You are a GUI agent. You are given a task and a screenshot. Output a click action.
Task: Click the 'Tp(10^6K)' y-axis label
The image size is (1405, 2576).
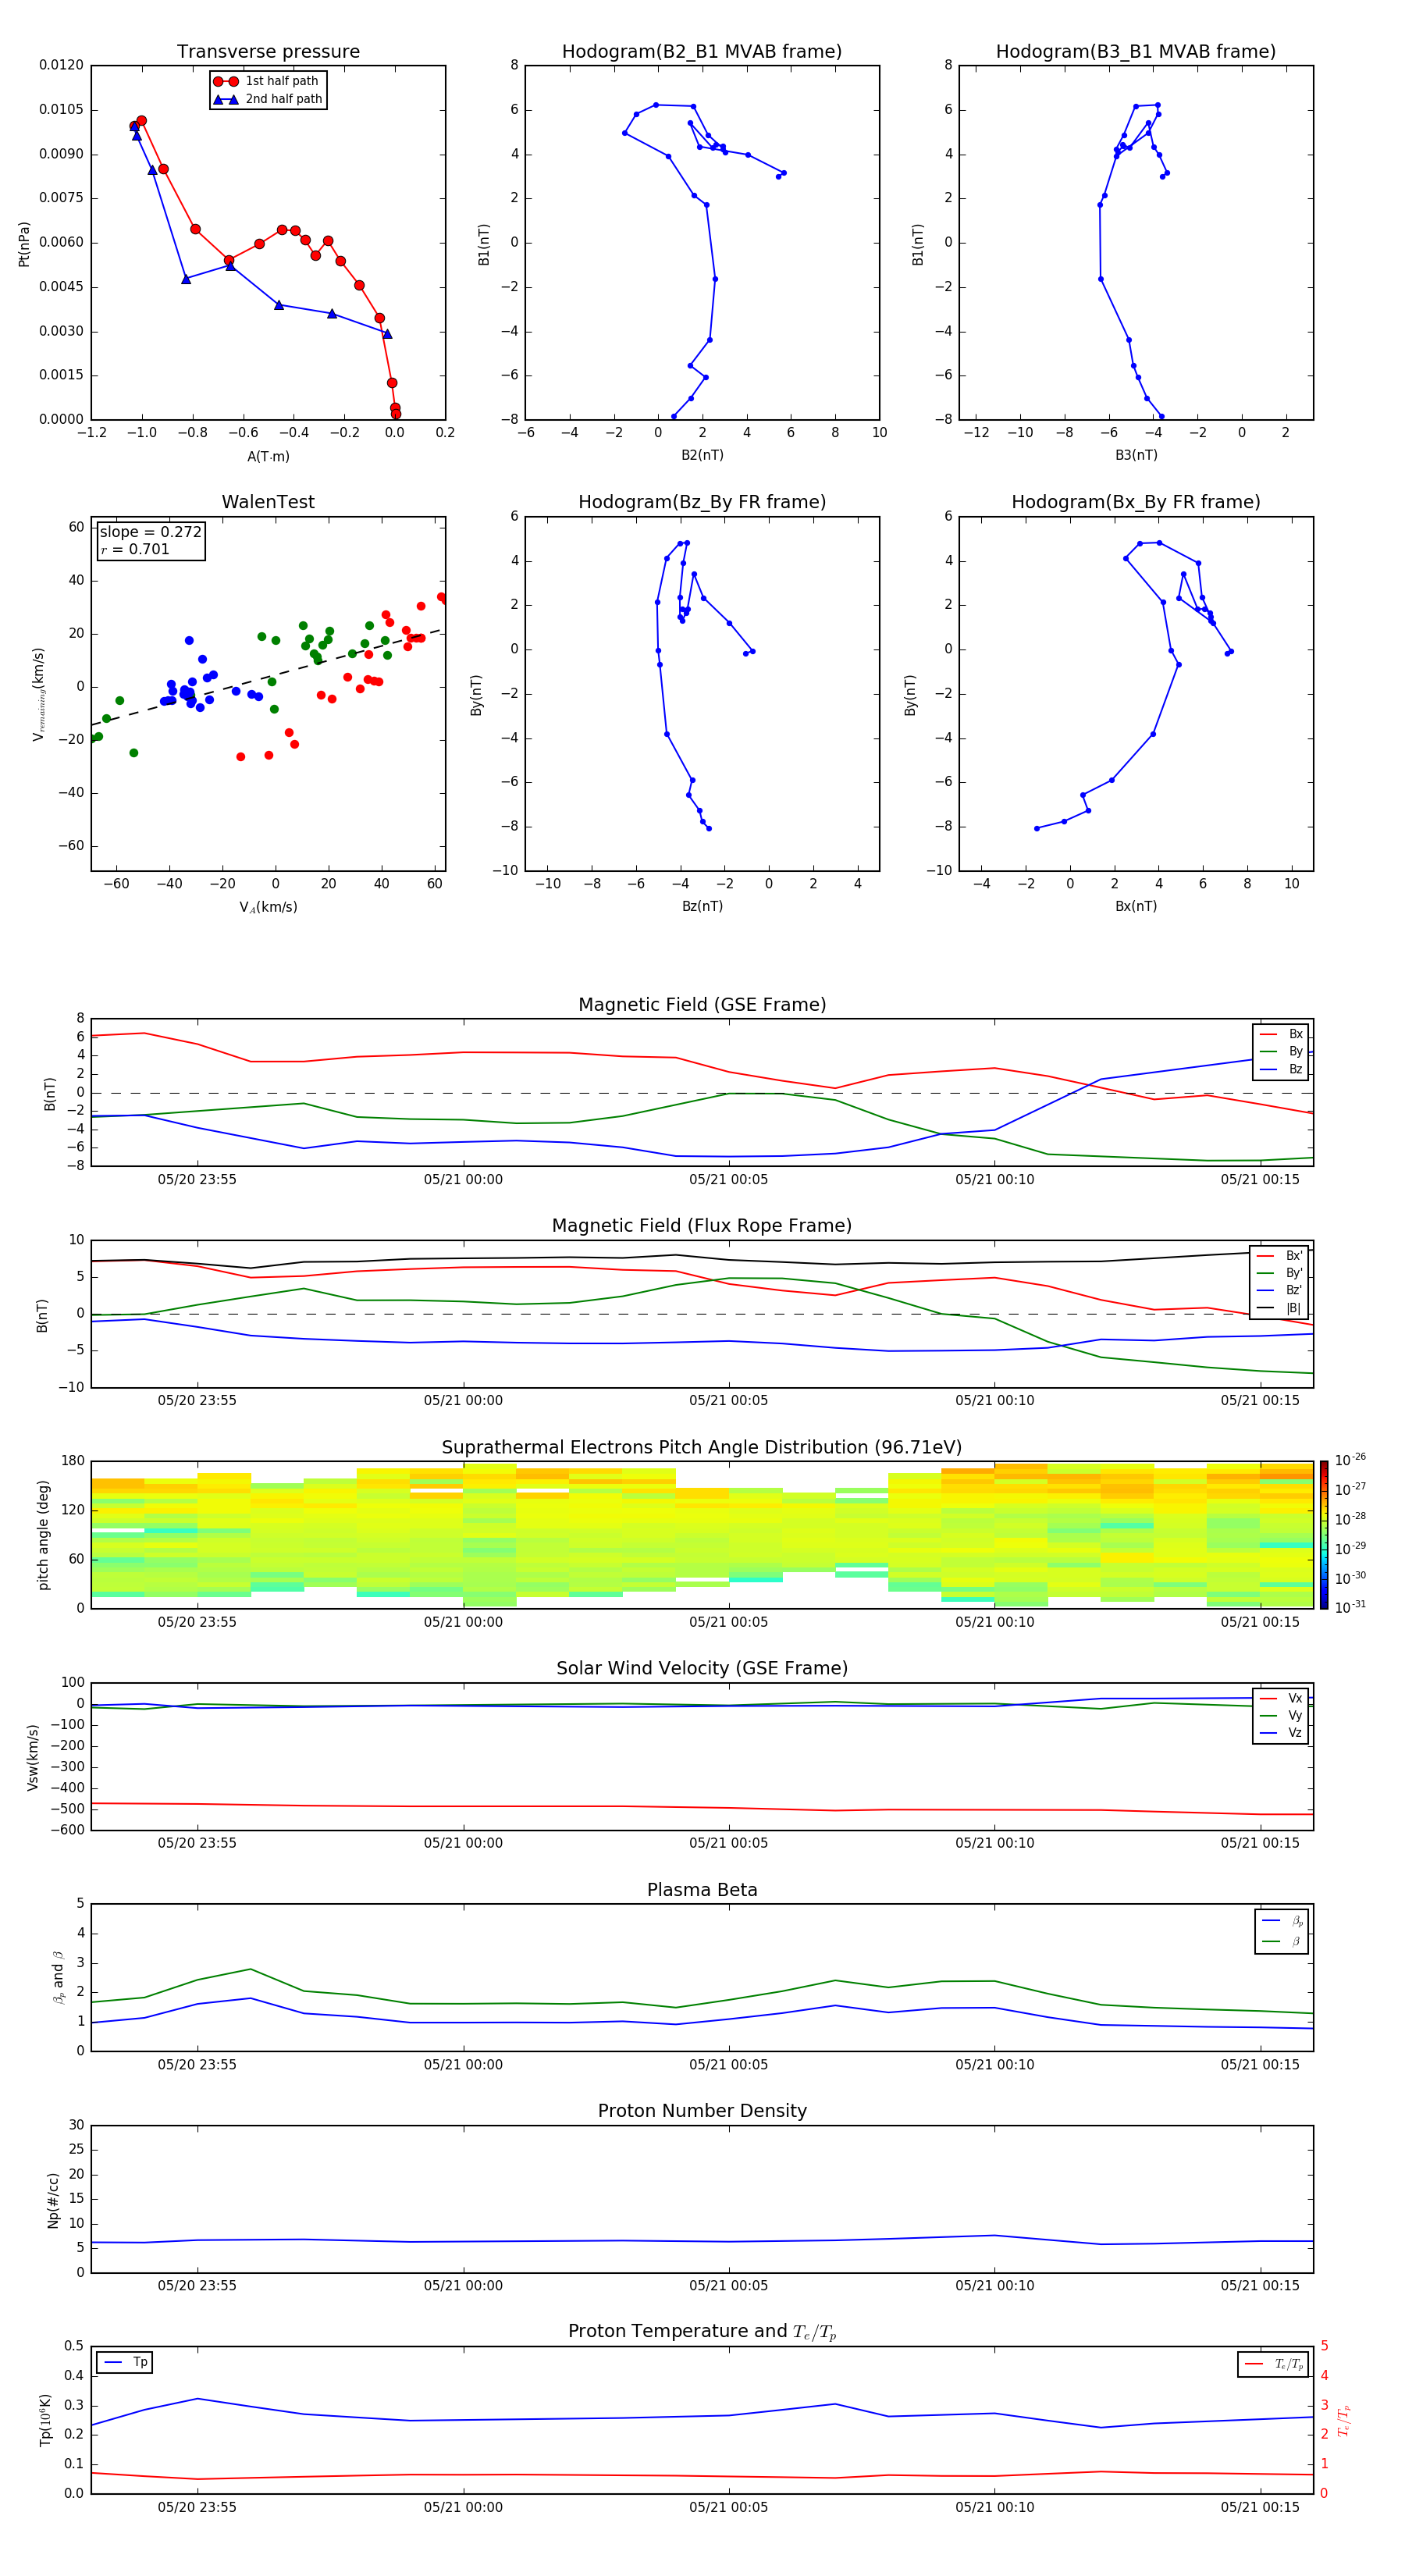point(46,2420)
